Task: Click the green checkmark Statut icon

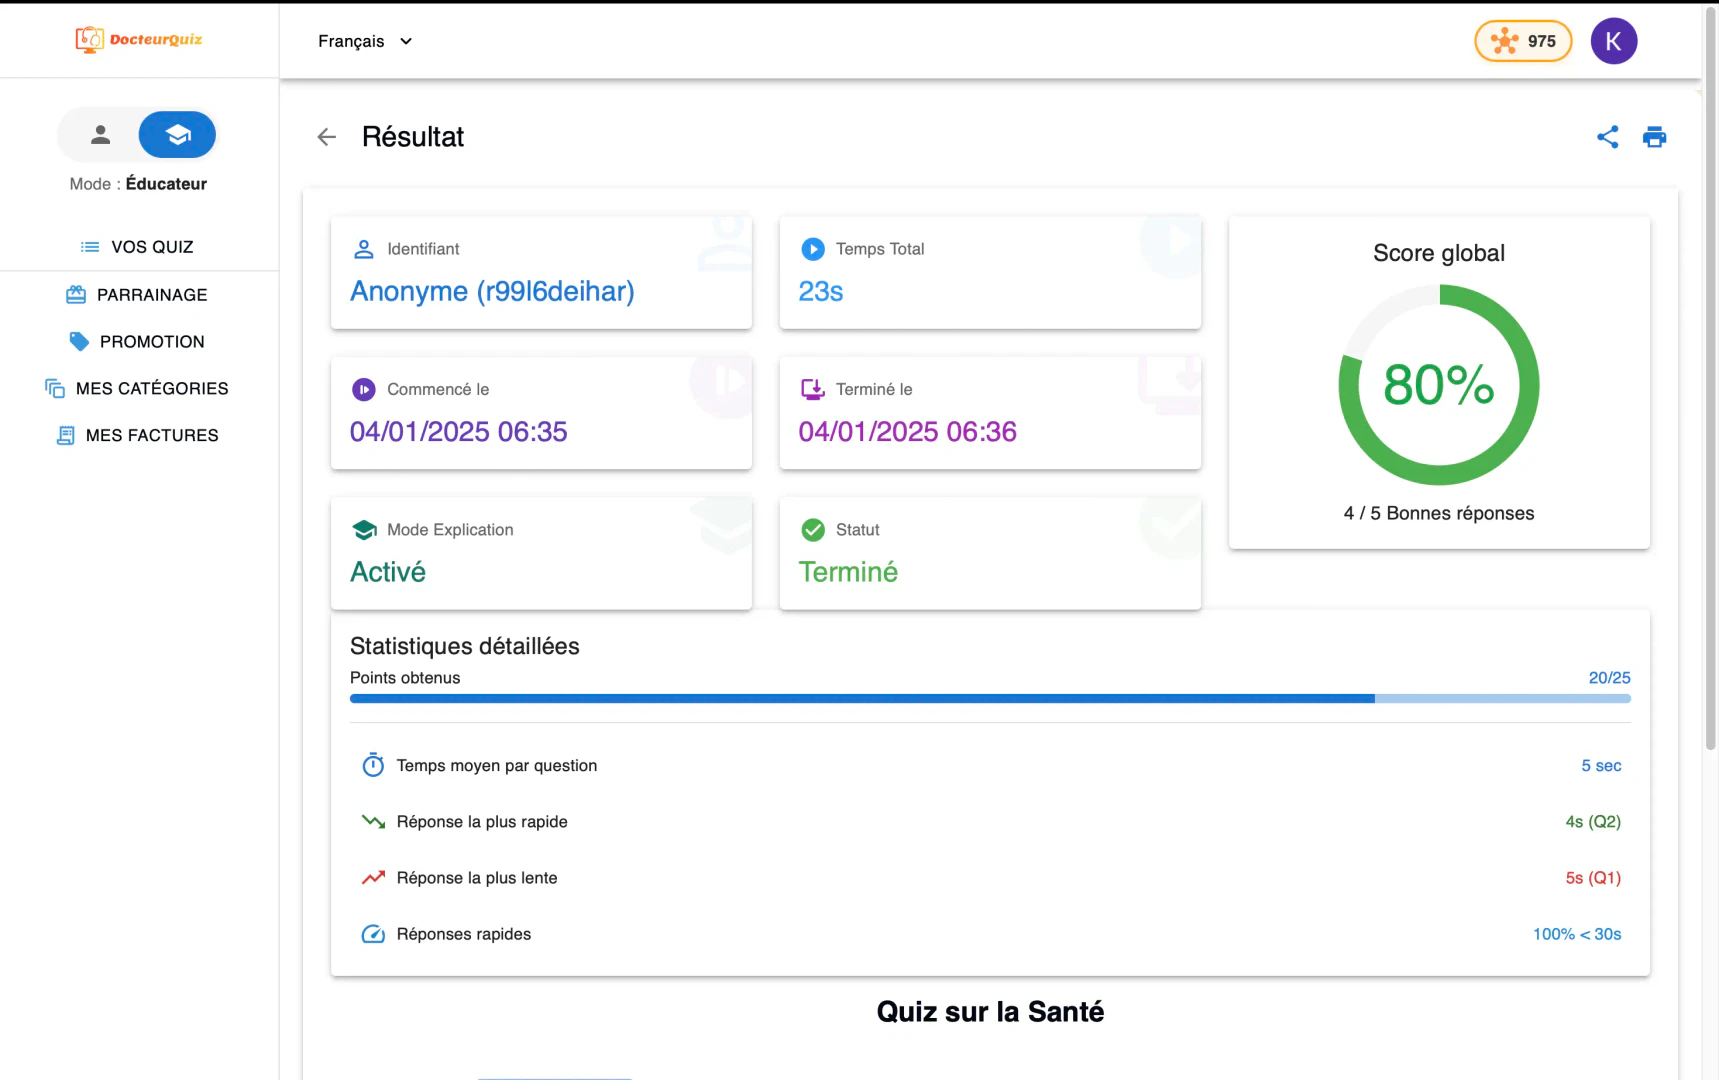Action: (813, 529)
